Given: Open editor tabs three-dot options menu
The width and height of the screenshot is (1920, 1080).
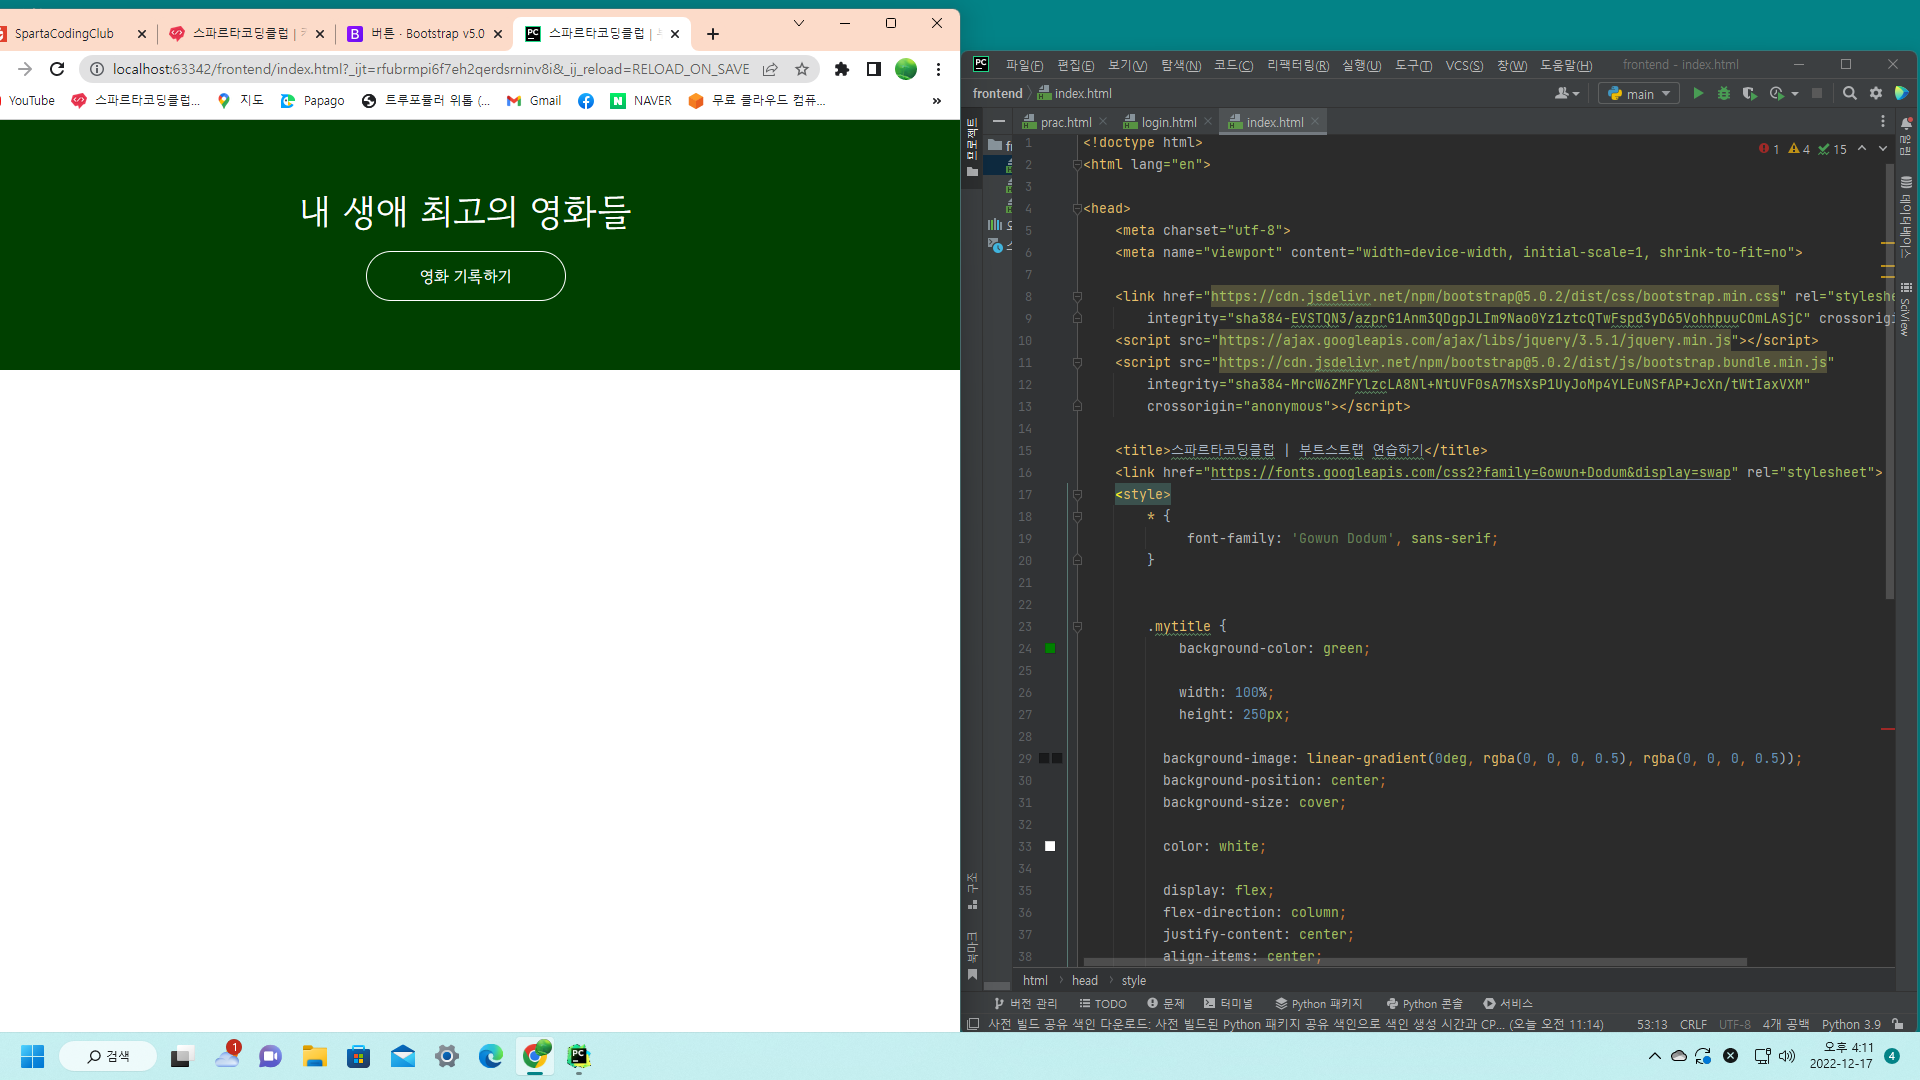Looking at the screenshot, I should (x=1883, y=121).
